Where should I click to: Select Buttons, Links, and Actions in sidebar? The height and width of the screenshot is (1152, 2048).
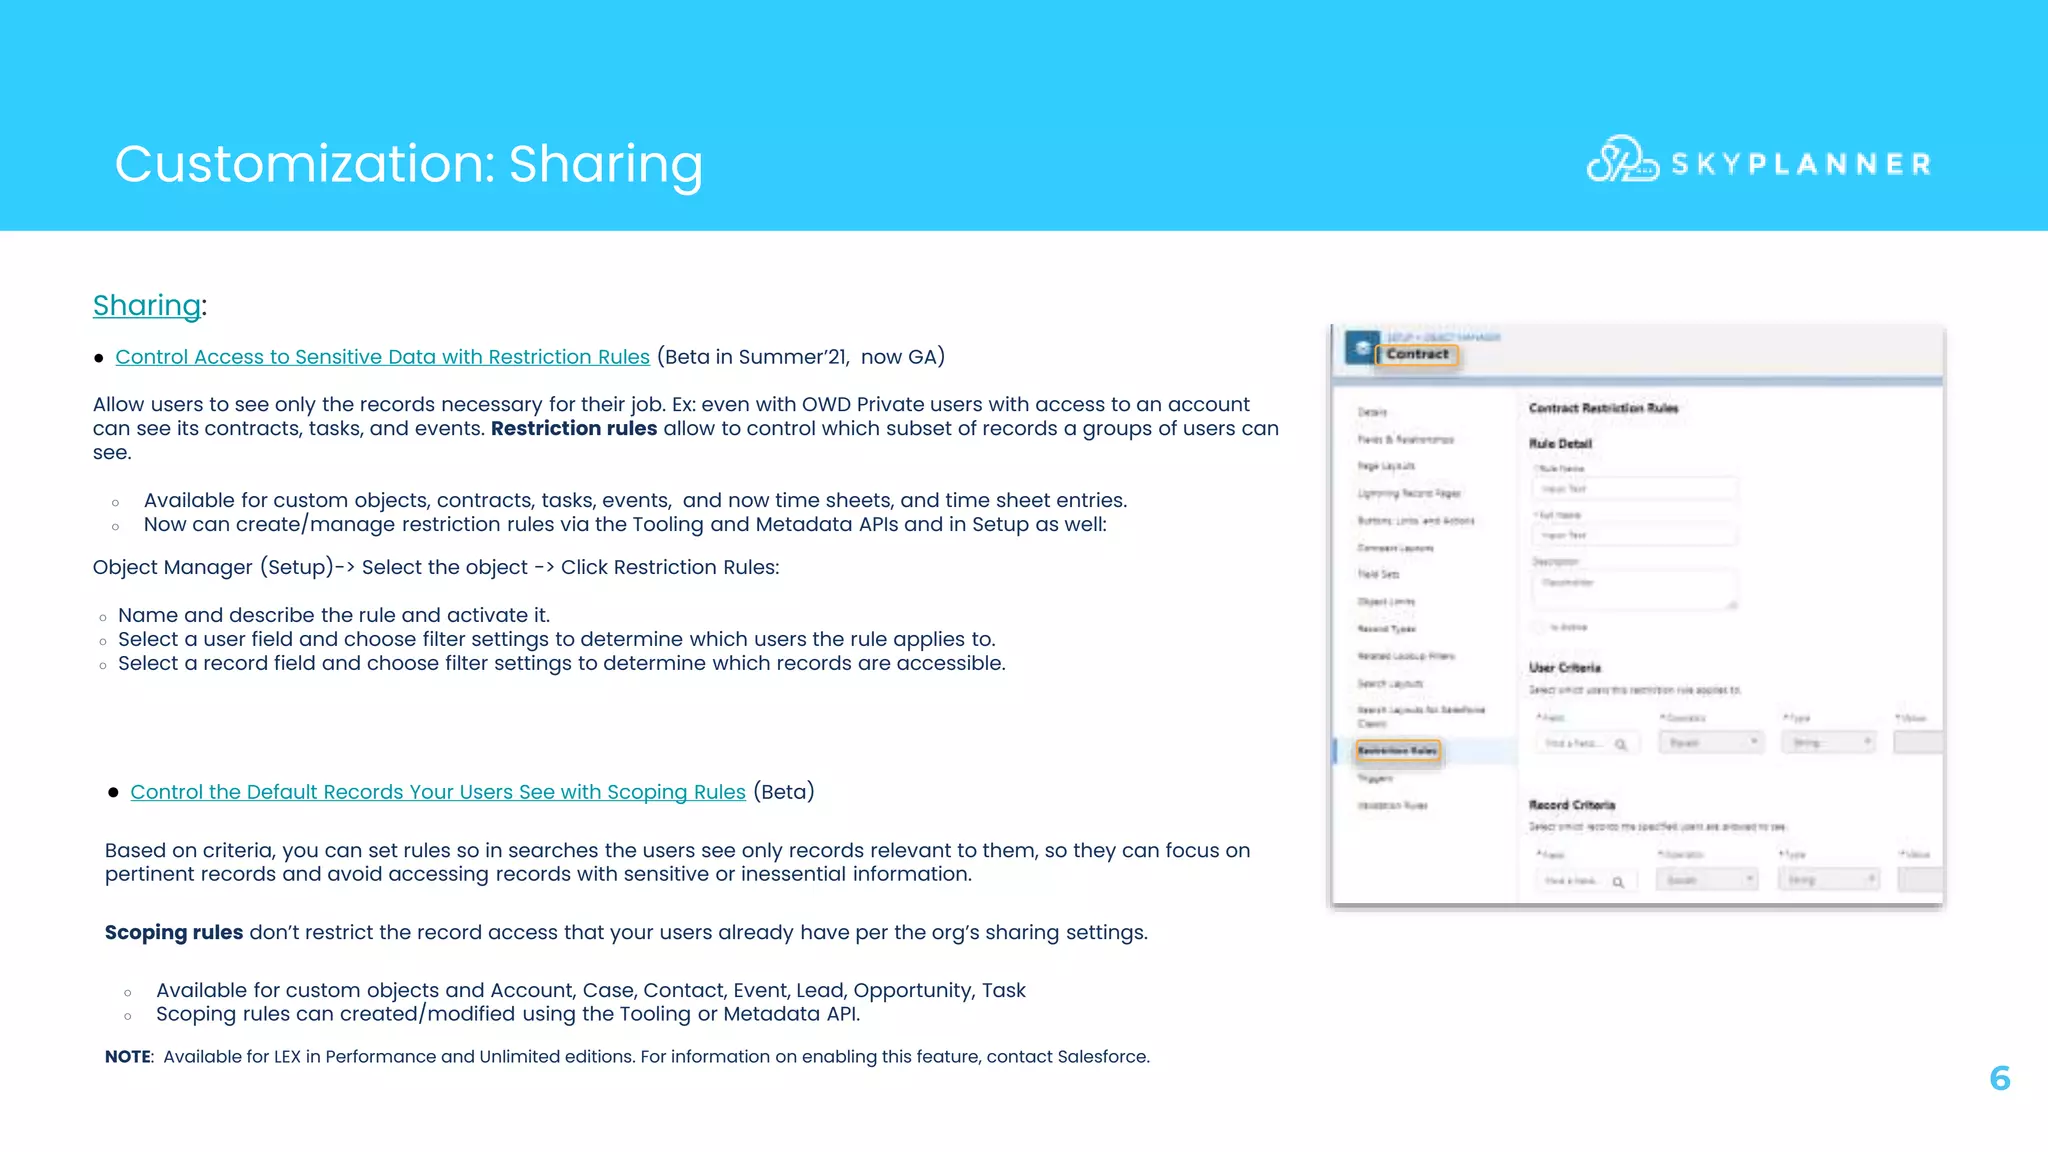point(1415,521)
